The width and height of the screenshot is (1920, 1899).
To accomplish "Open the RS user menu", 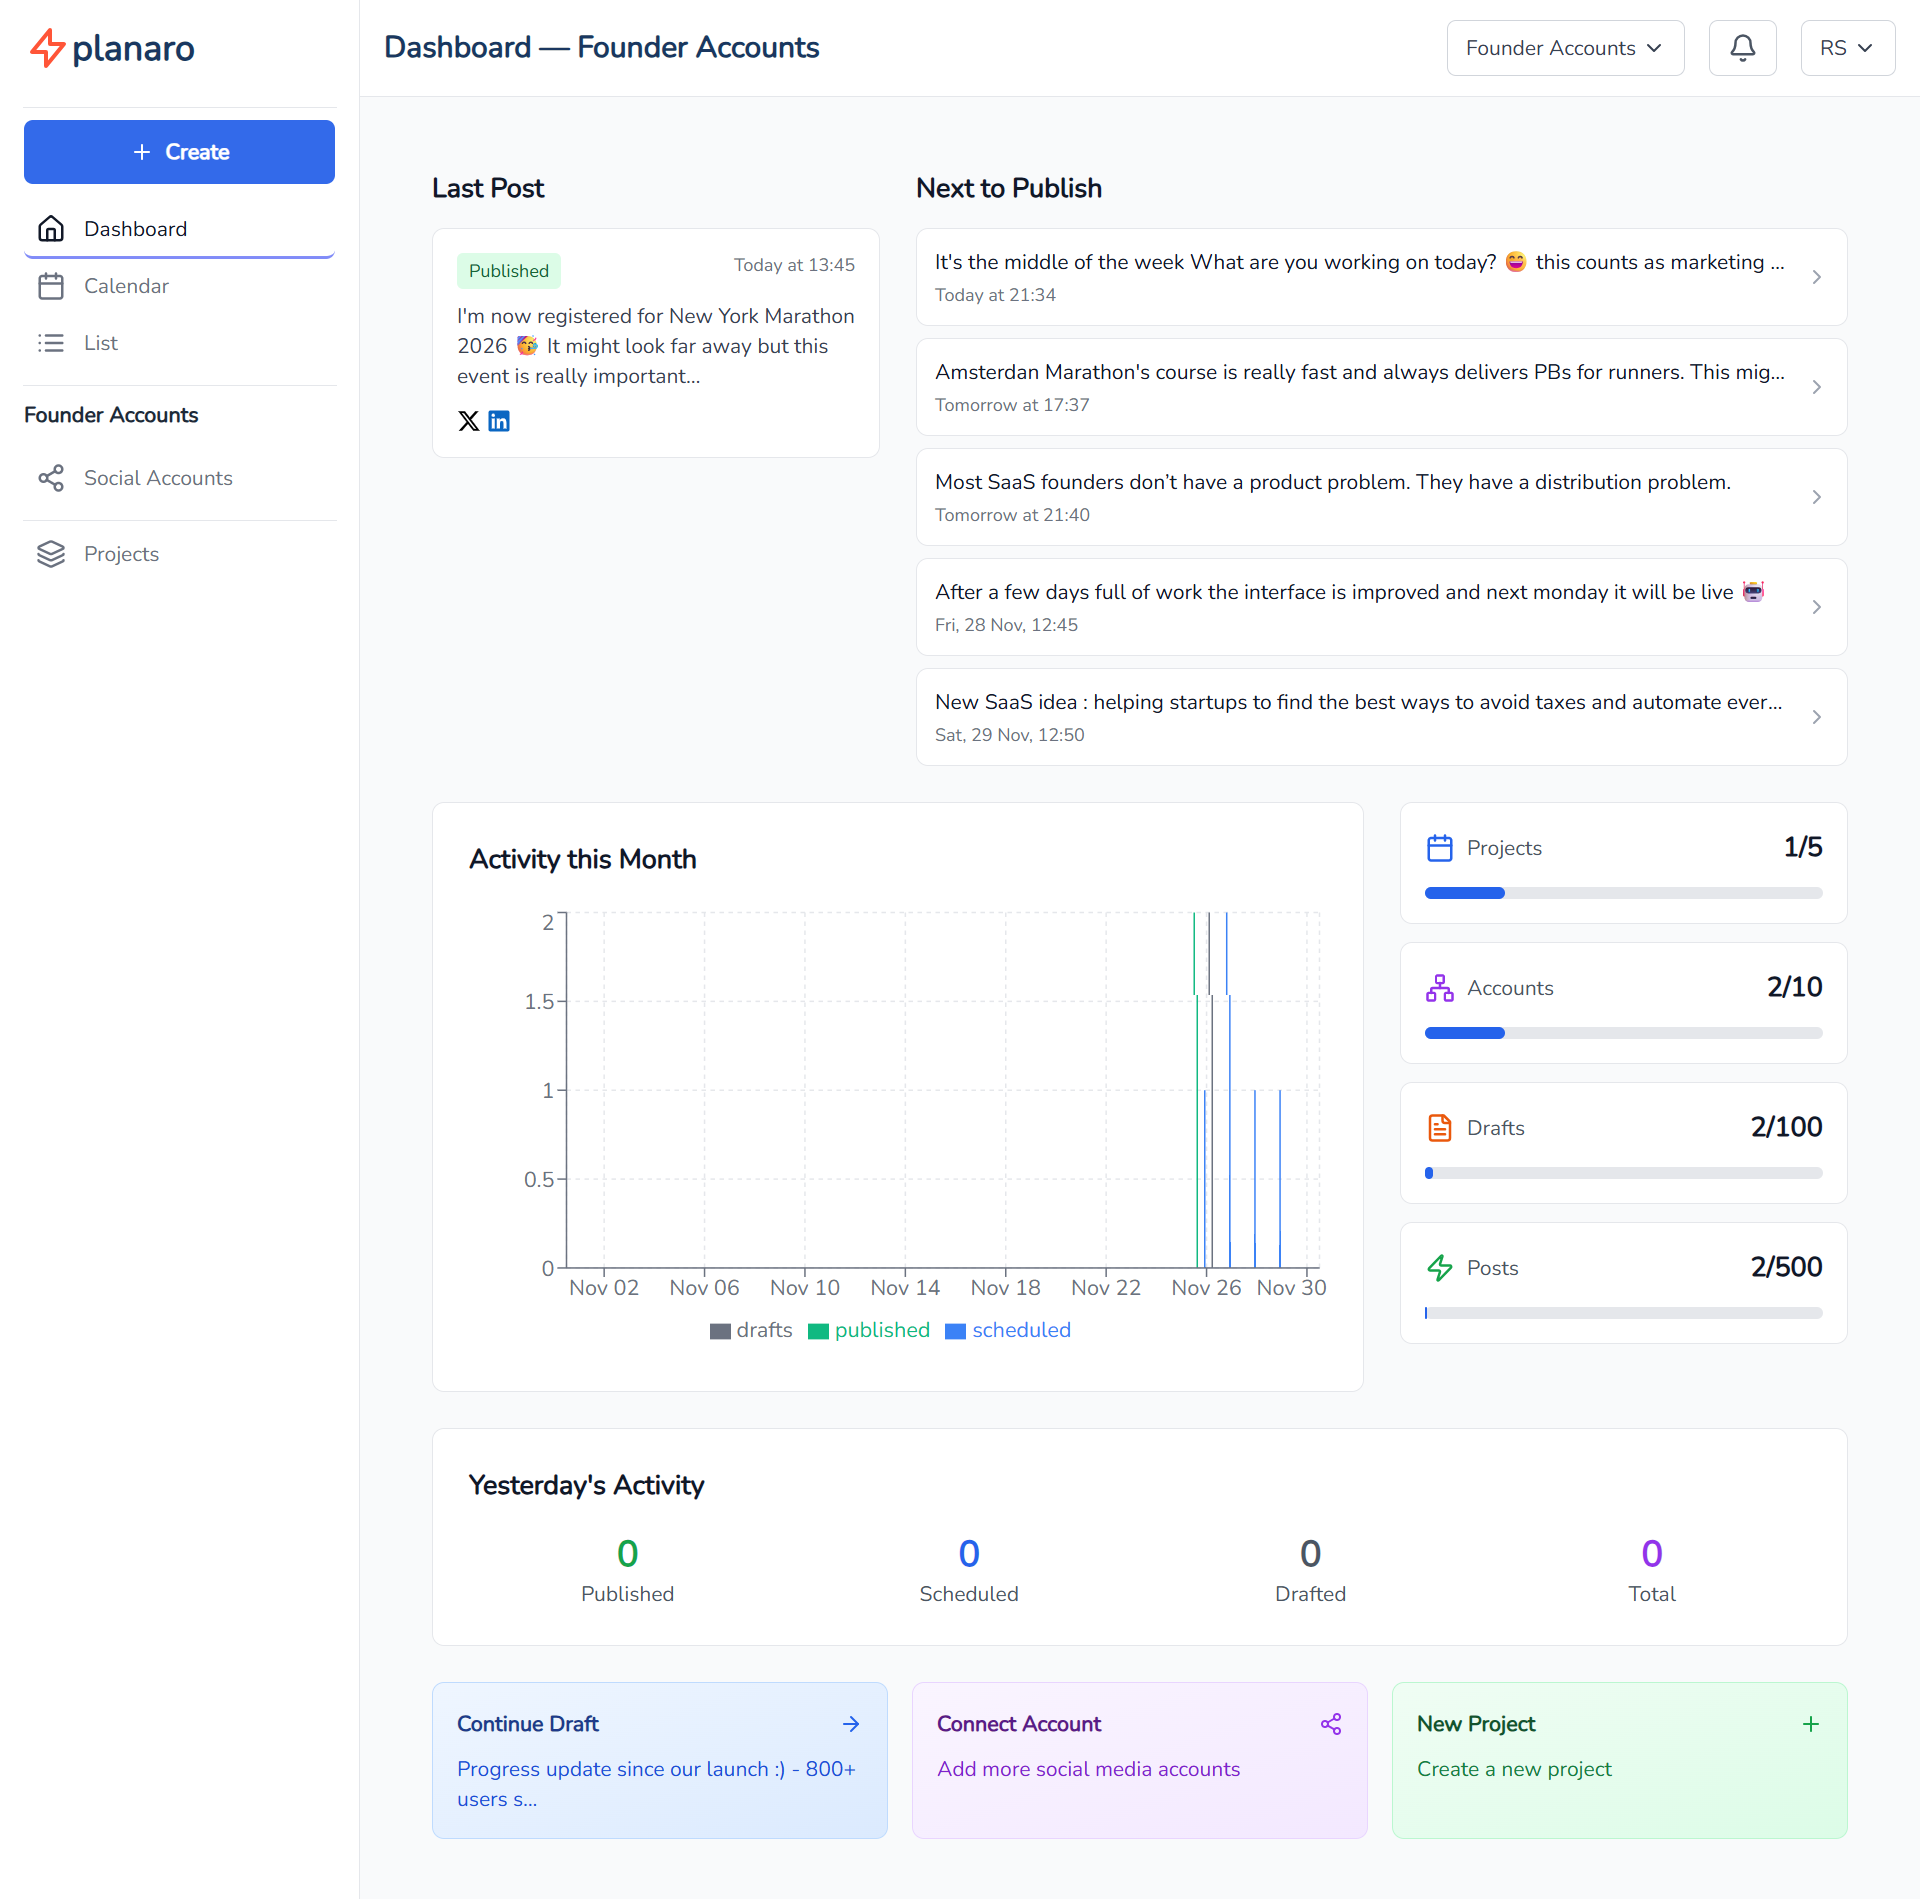I will 1846,47.
